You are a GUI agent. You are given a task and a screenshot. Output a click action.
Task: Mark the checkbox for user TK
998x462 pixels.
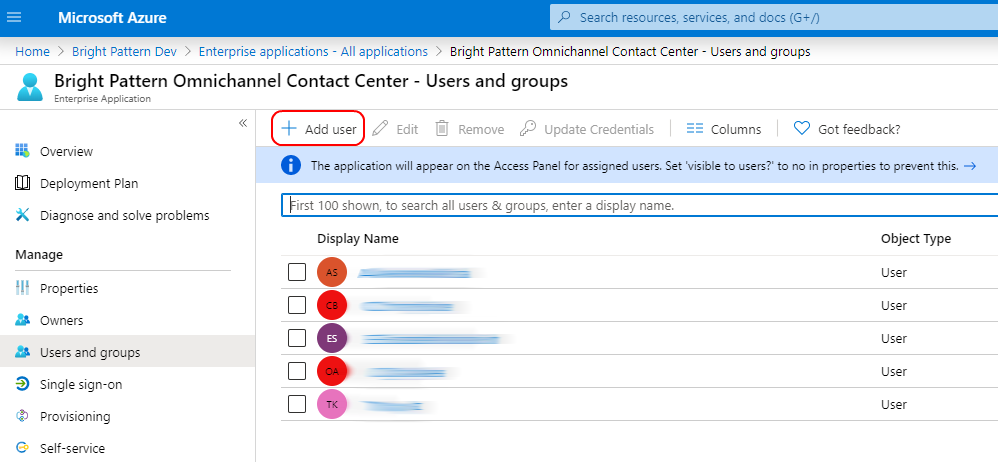(x=297, y=404)
